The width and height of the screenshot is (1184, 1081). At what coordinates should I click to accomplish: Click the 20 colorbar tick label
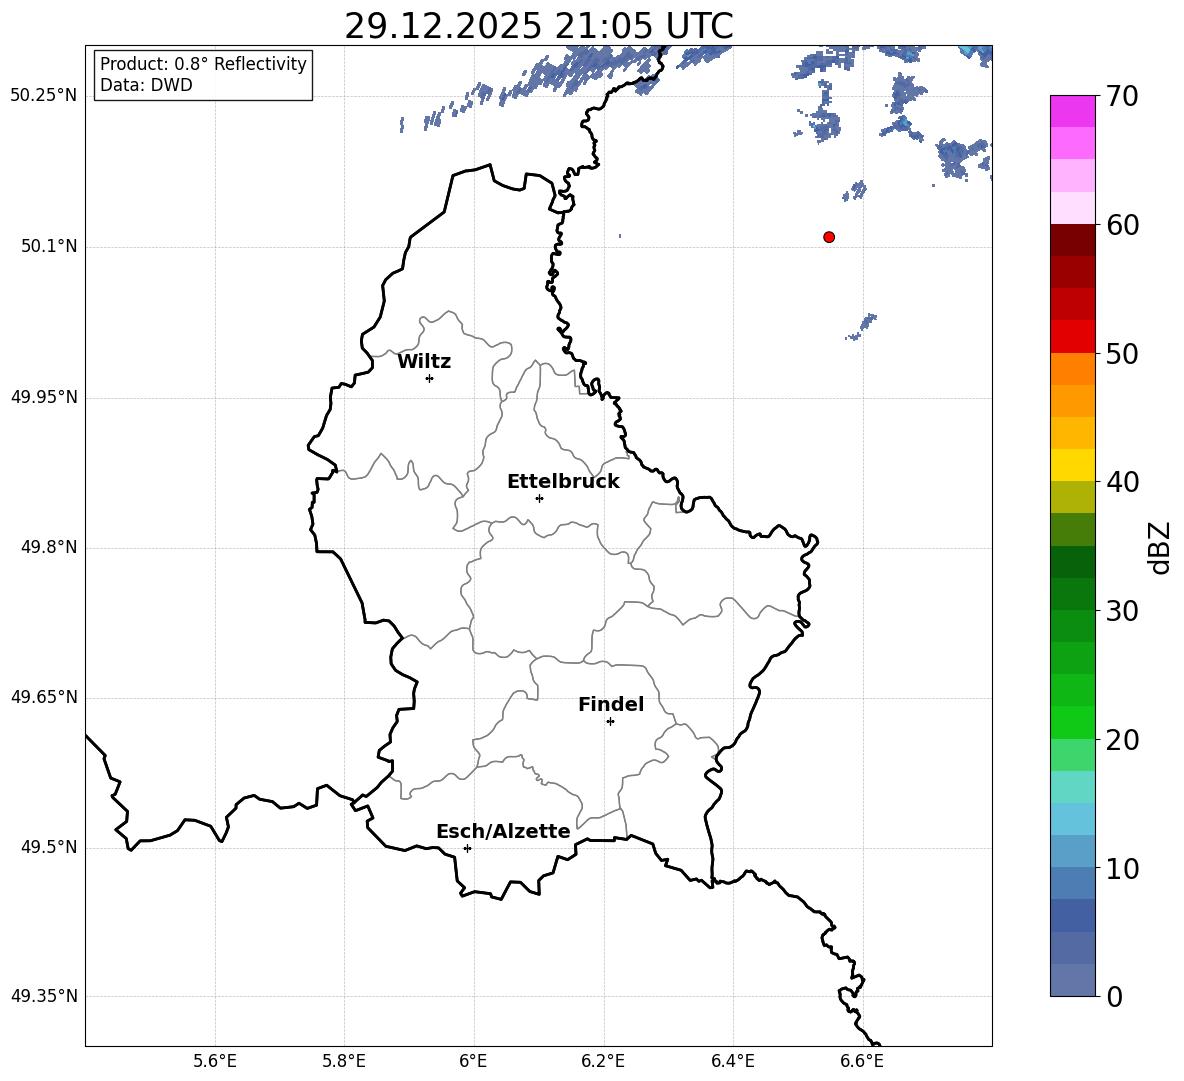(x=1122, y=740)
